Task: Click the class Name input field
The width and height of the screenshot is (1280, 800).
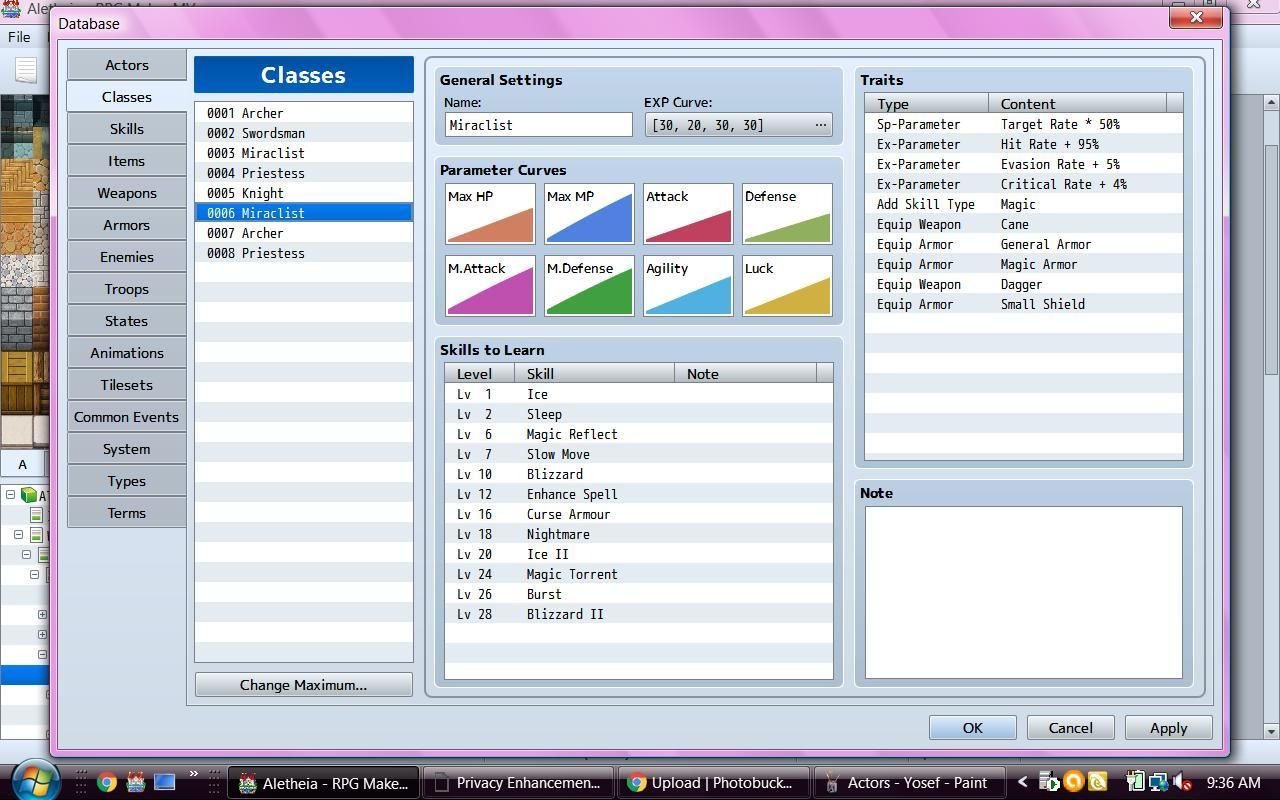Action: 538,125
